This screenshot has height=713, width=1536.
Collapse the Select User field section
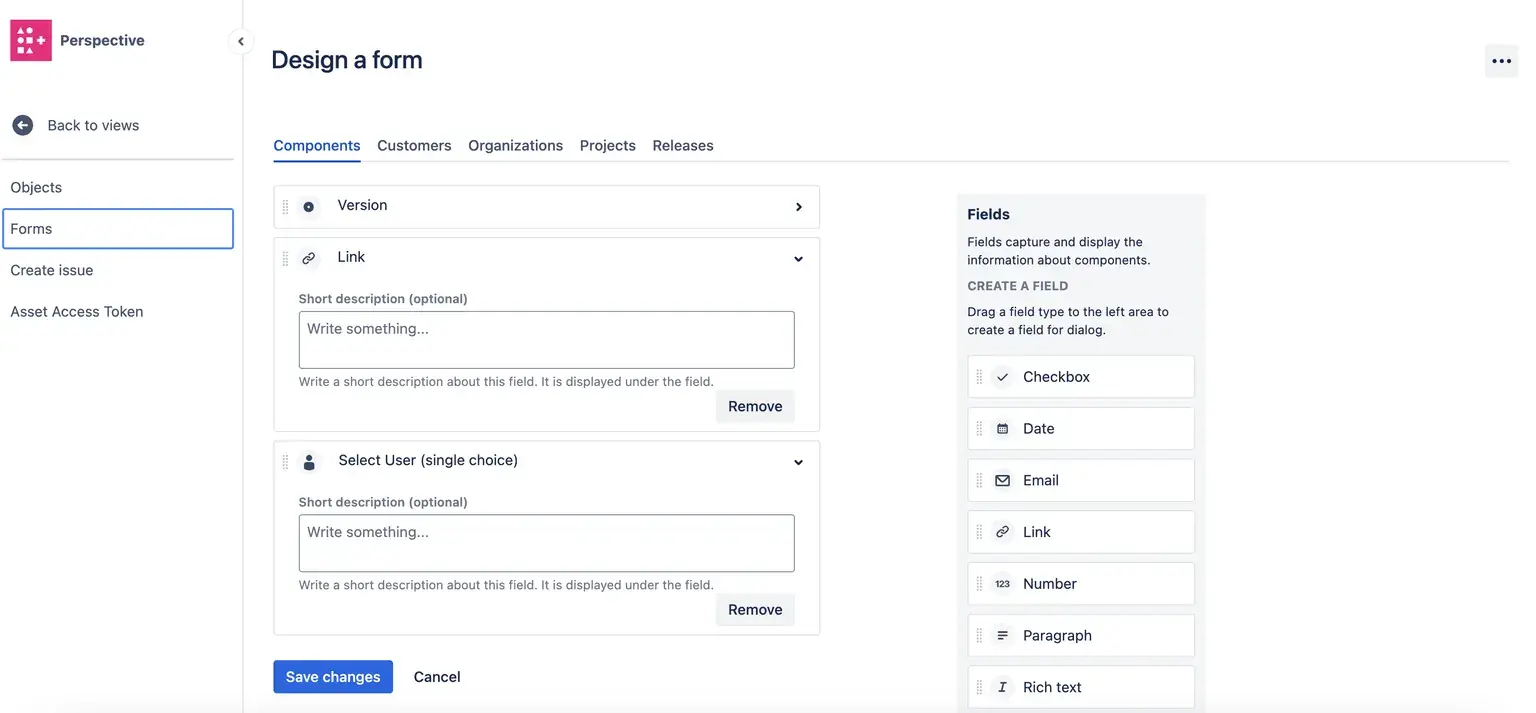click(x=798, y=463)
